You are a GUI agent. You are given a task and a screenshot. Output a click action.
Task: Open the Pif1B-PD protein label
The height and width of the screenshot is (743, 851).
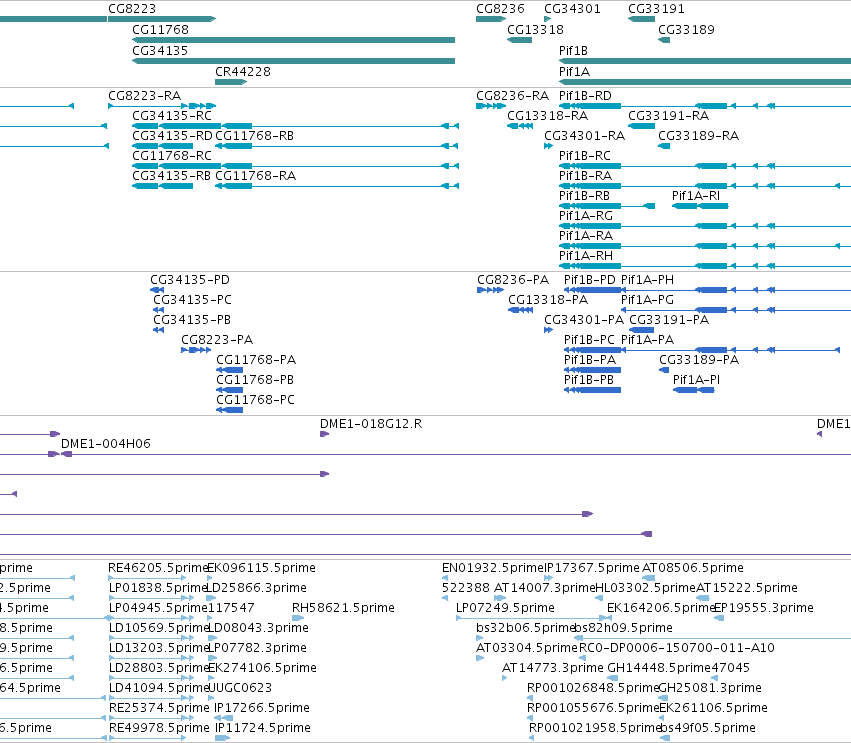[x=590, y=280]
